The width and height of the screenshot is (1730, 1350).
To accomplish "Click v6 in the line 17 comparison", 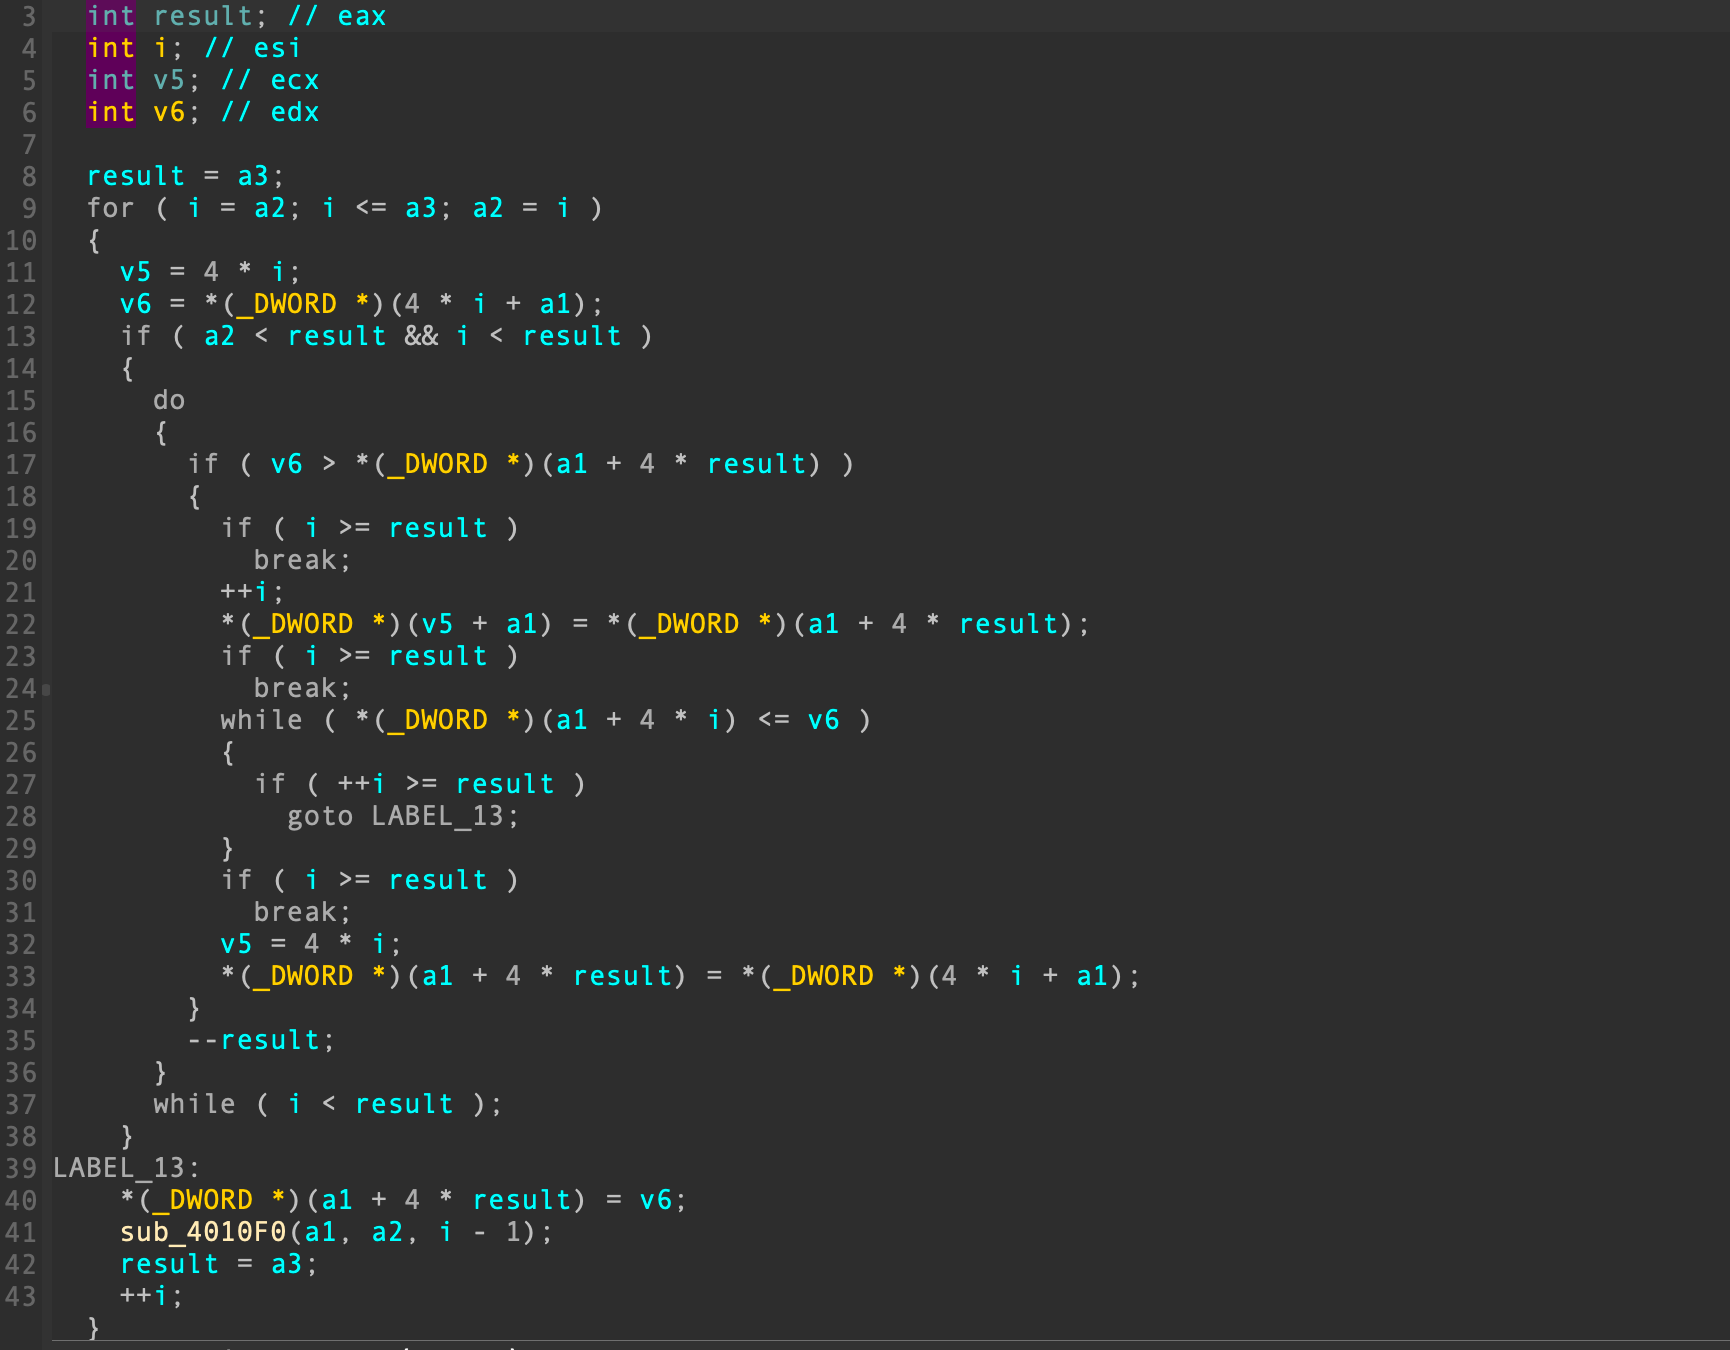I will point(287,464).
